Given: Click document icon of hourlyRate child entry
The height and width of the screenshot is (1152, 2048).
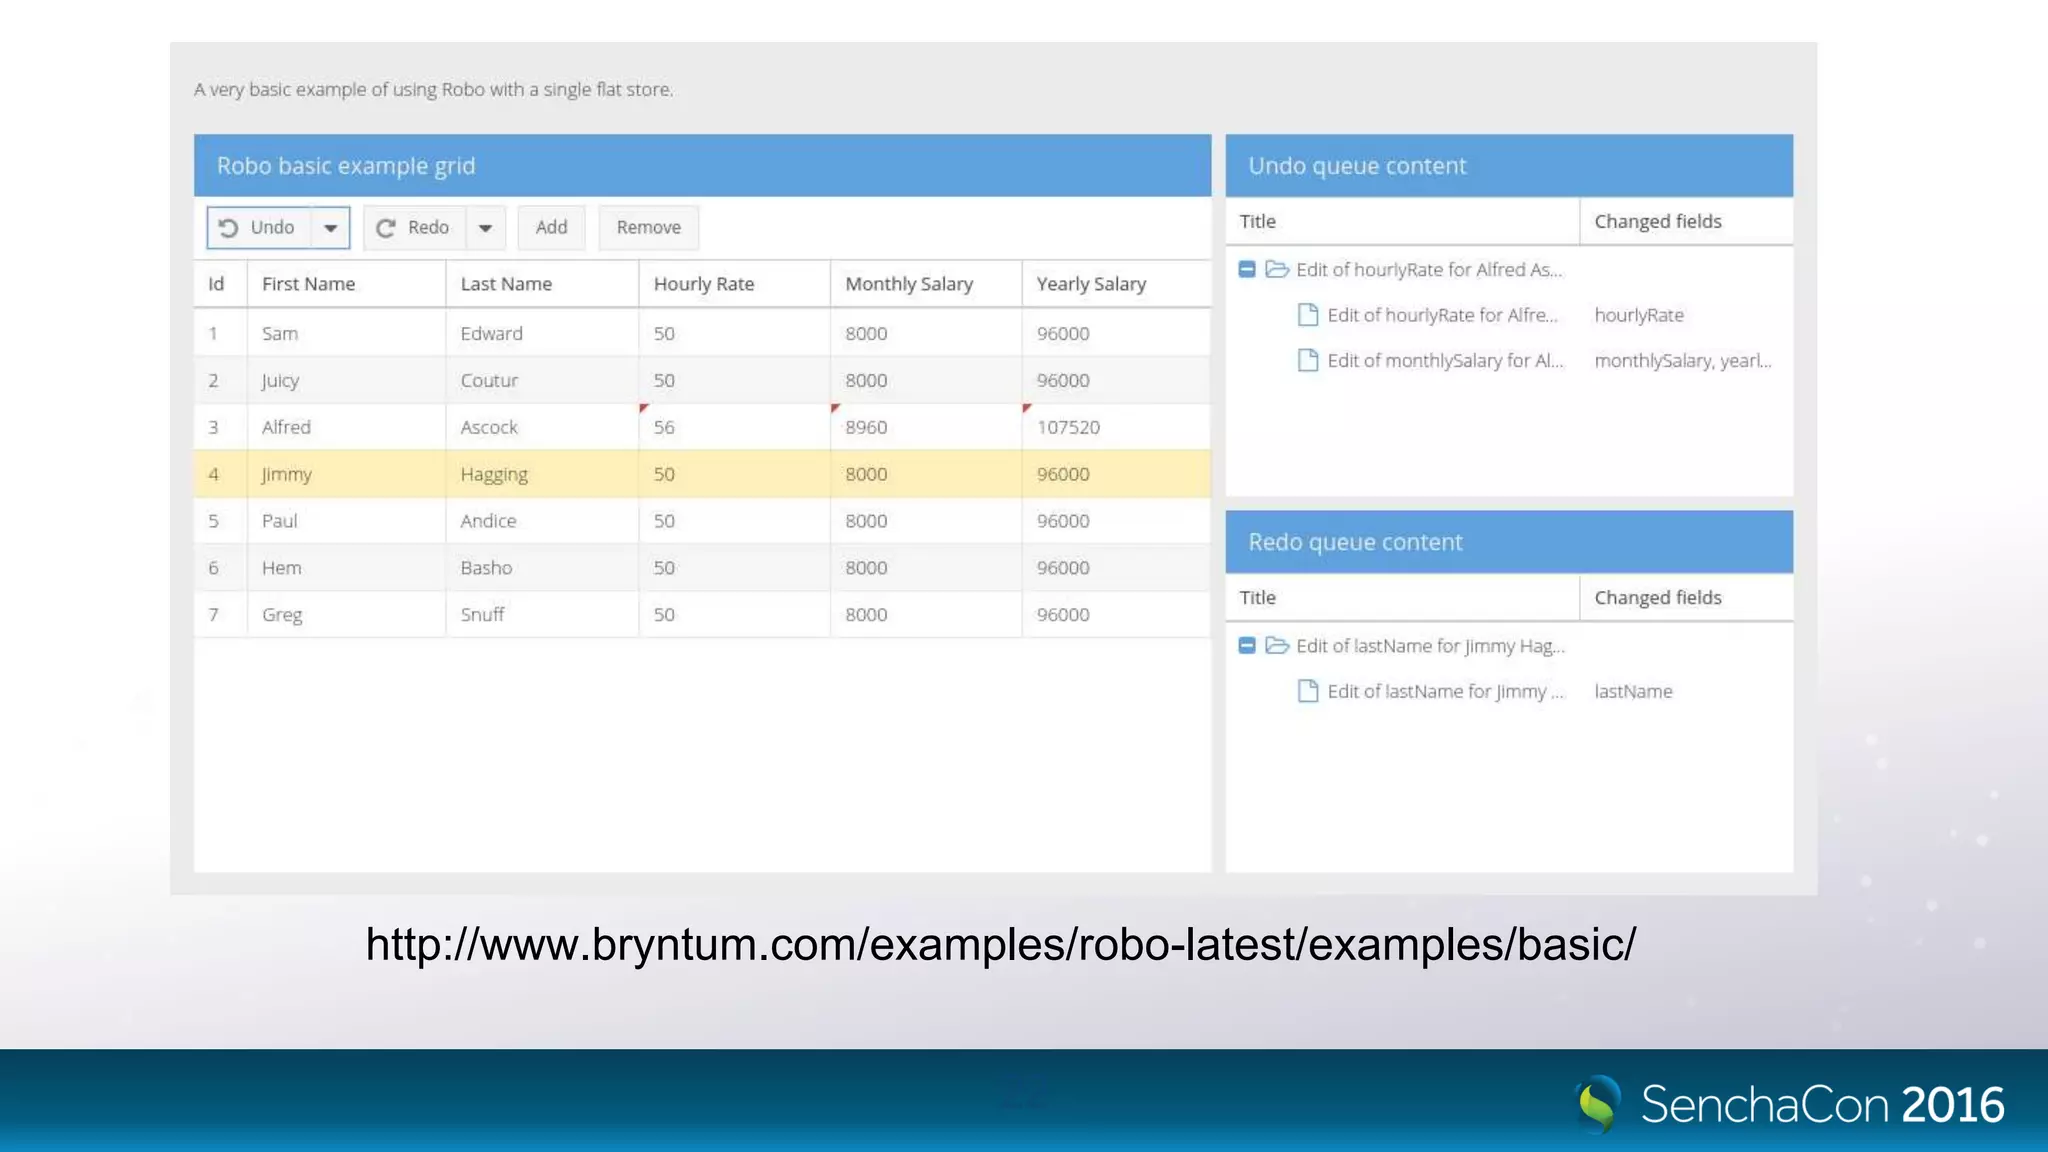Looking at the screenshot, I should (x=1307, y=315).
